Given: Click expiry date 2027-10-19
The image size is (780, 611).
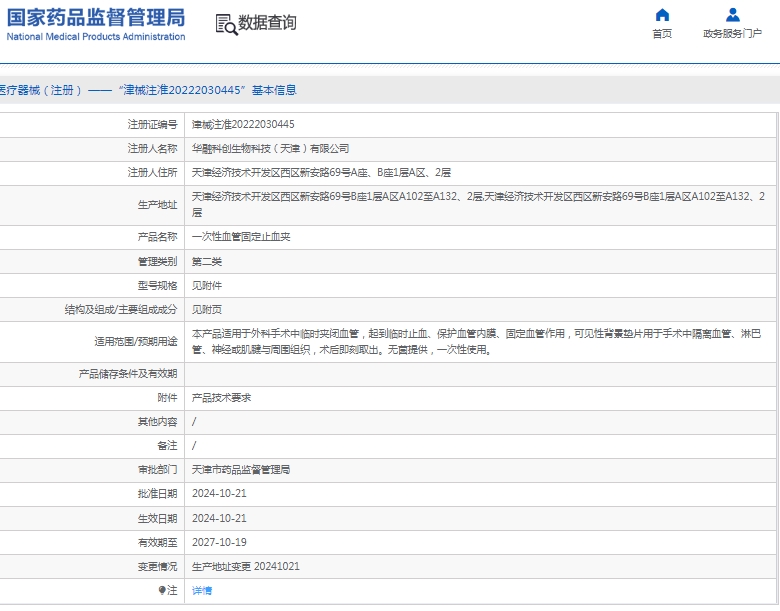Looking at the screenshot, I should 219,542.
